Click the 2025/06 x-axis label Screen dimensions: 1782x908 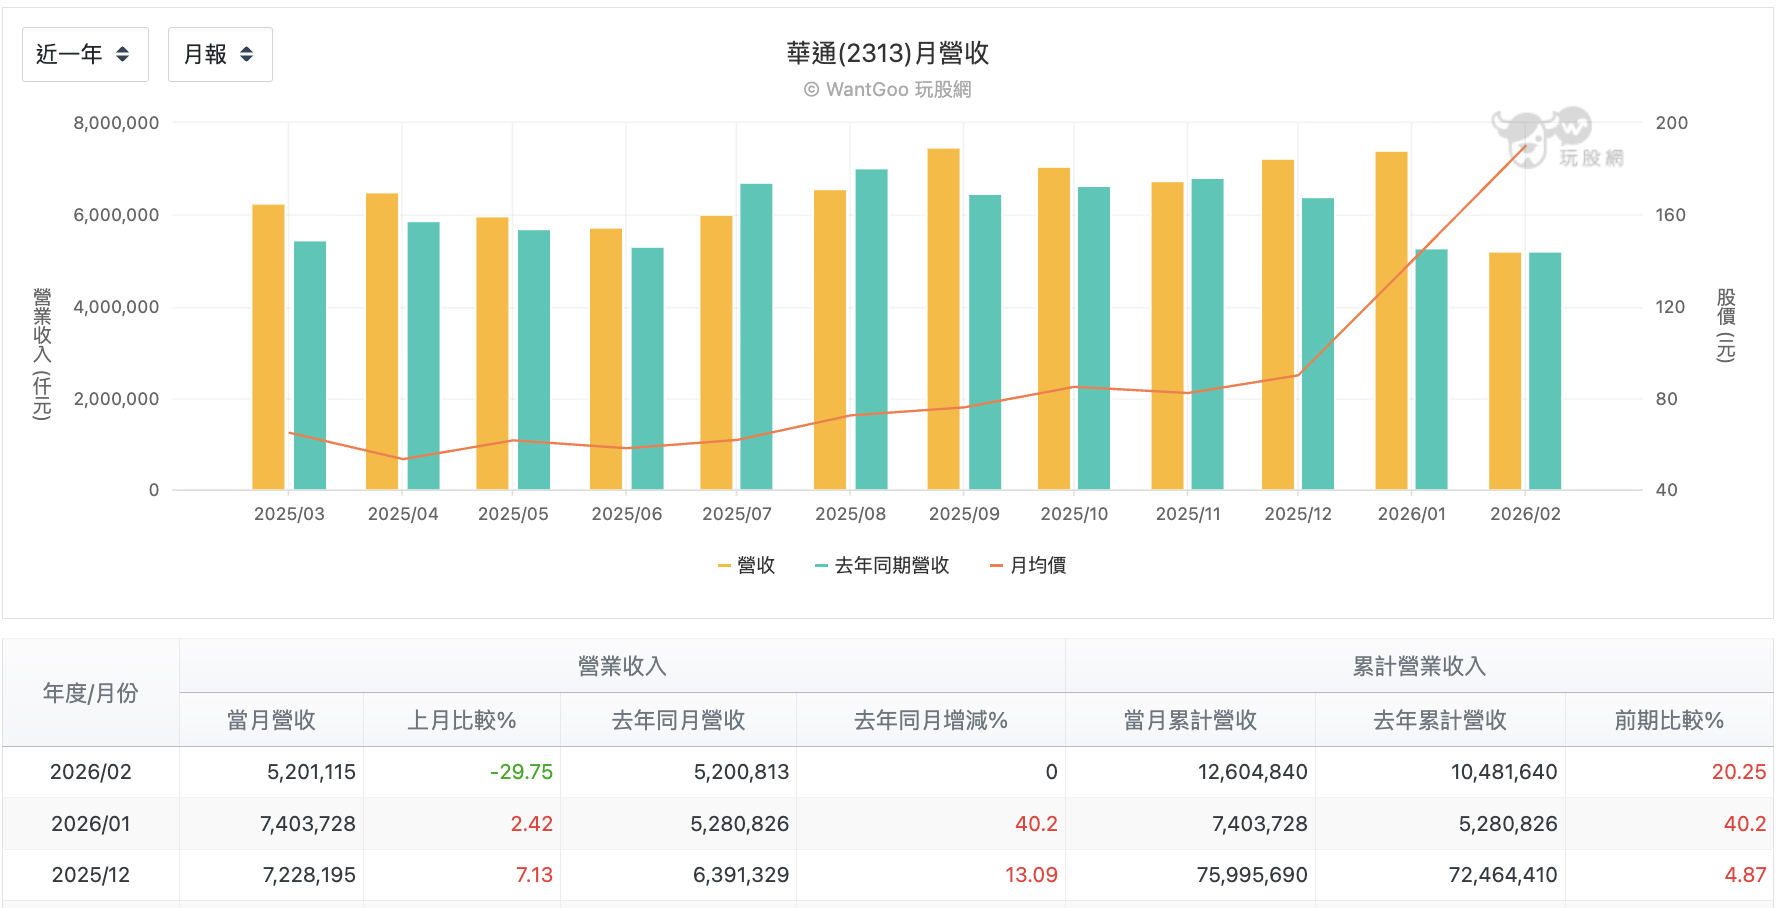(627, 514)
